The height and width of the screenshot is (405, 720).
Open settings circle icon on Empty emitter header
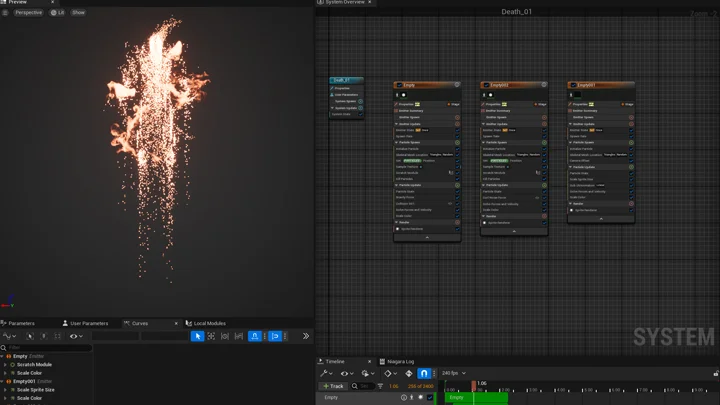pos(457,85)
